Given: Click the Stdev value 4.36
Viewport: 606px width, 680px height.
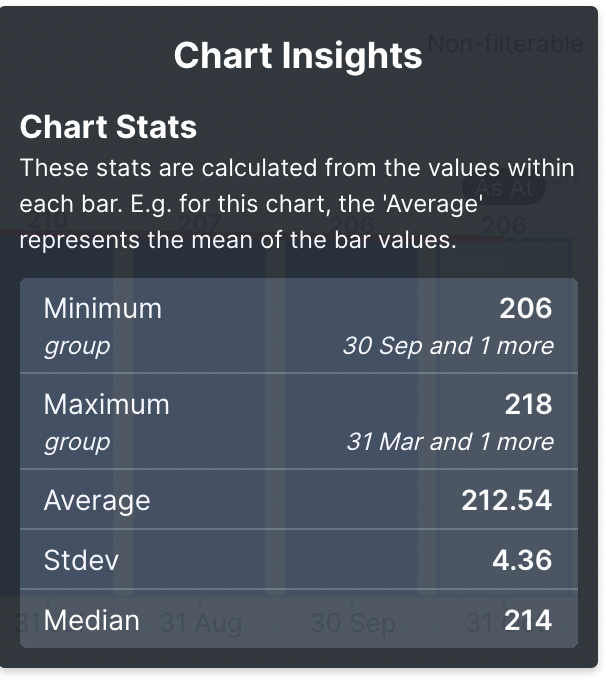Looking at the screenshot, I should tap(521, 560).
